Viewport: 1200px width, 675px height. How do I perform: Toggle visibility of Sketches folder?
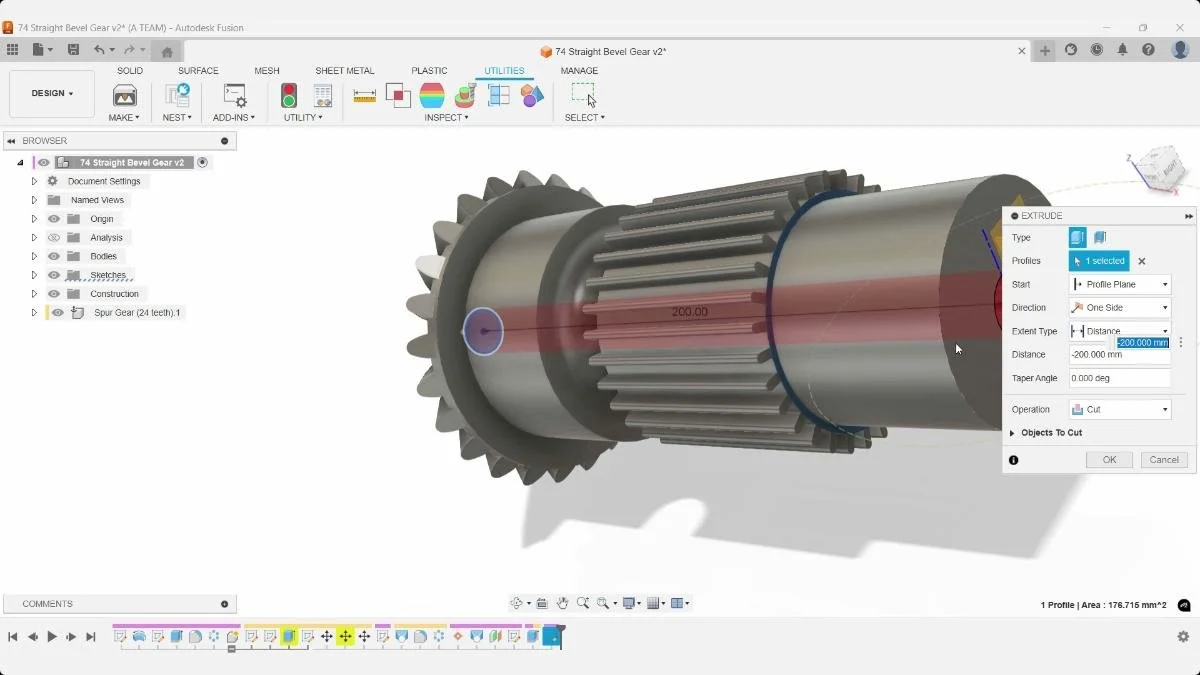tap(54, 275)
